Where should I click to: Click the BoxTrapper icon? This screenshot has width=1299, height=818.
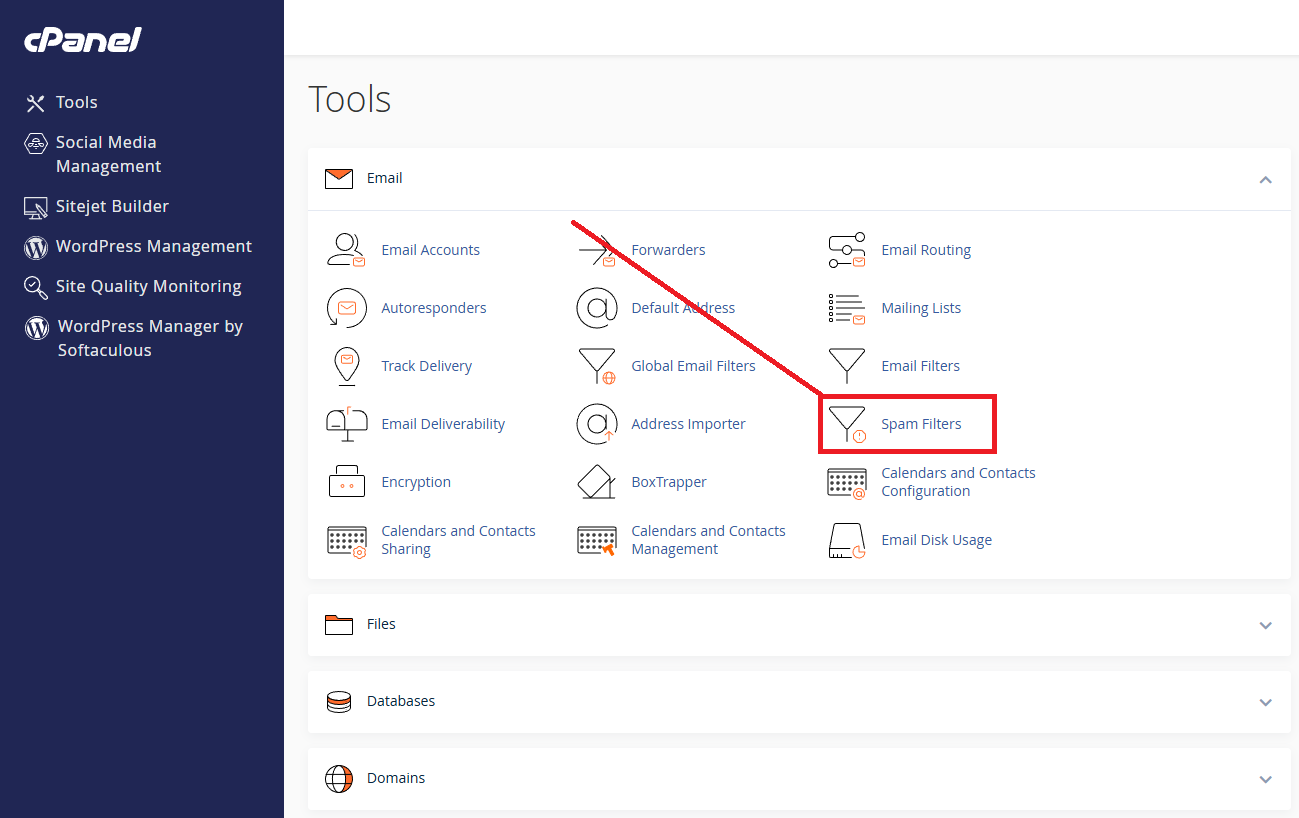coord(597,482)
